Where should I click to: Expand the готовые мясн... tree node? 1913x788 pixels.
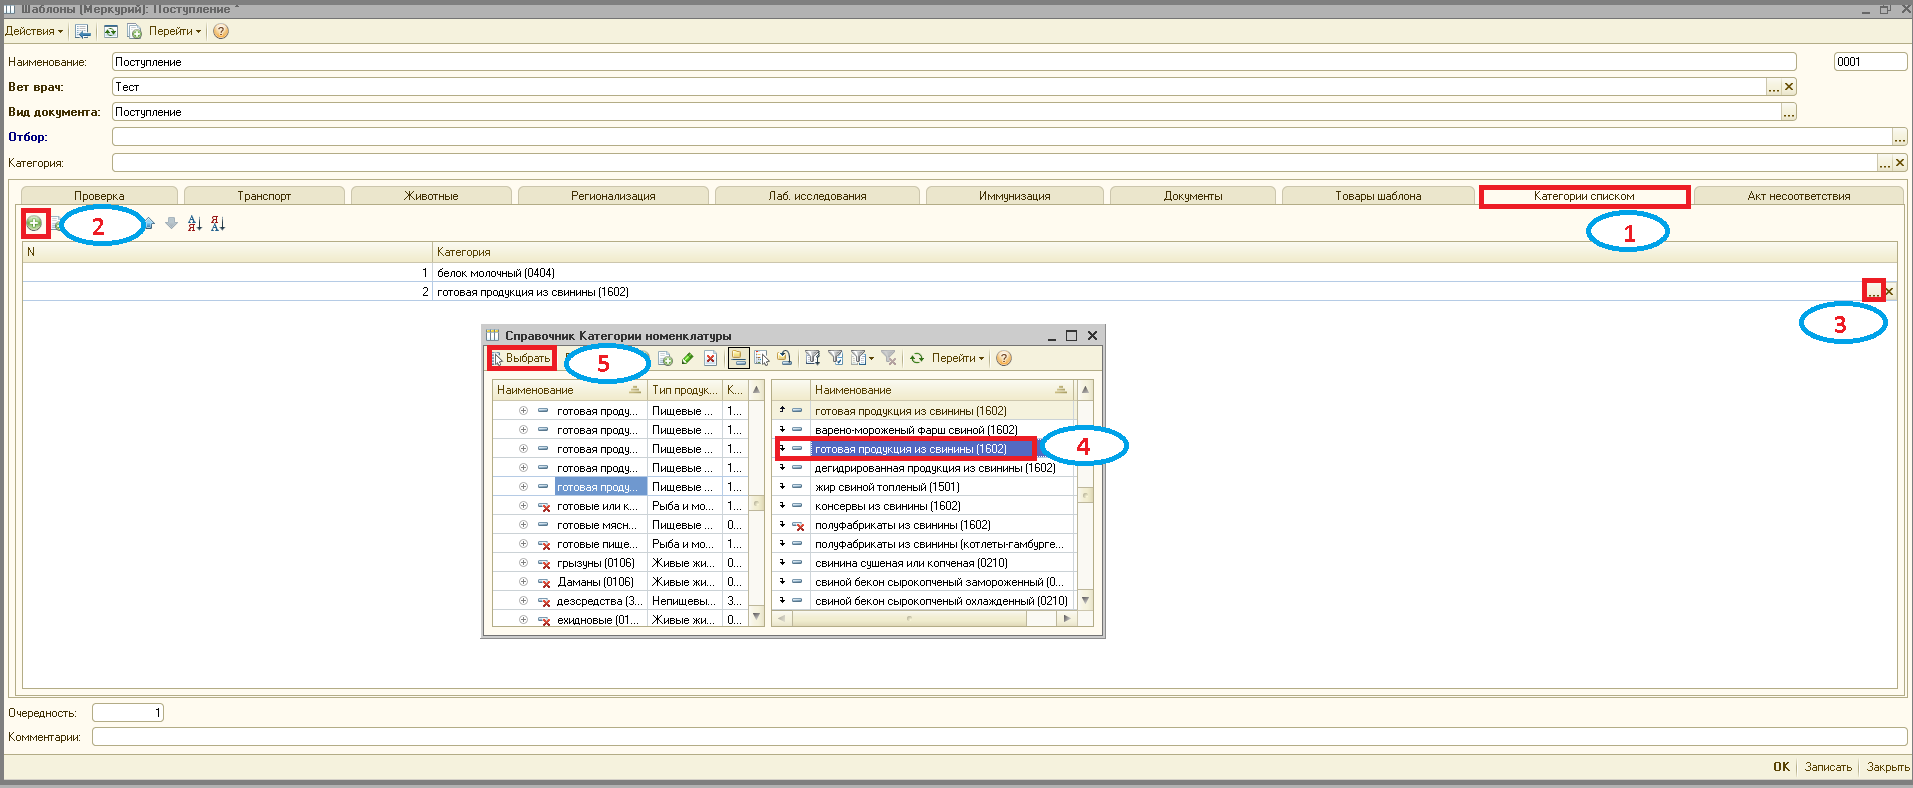[523, 525]
